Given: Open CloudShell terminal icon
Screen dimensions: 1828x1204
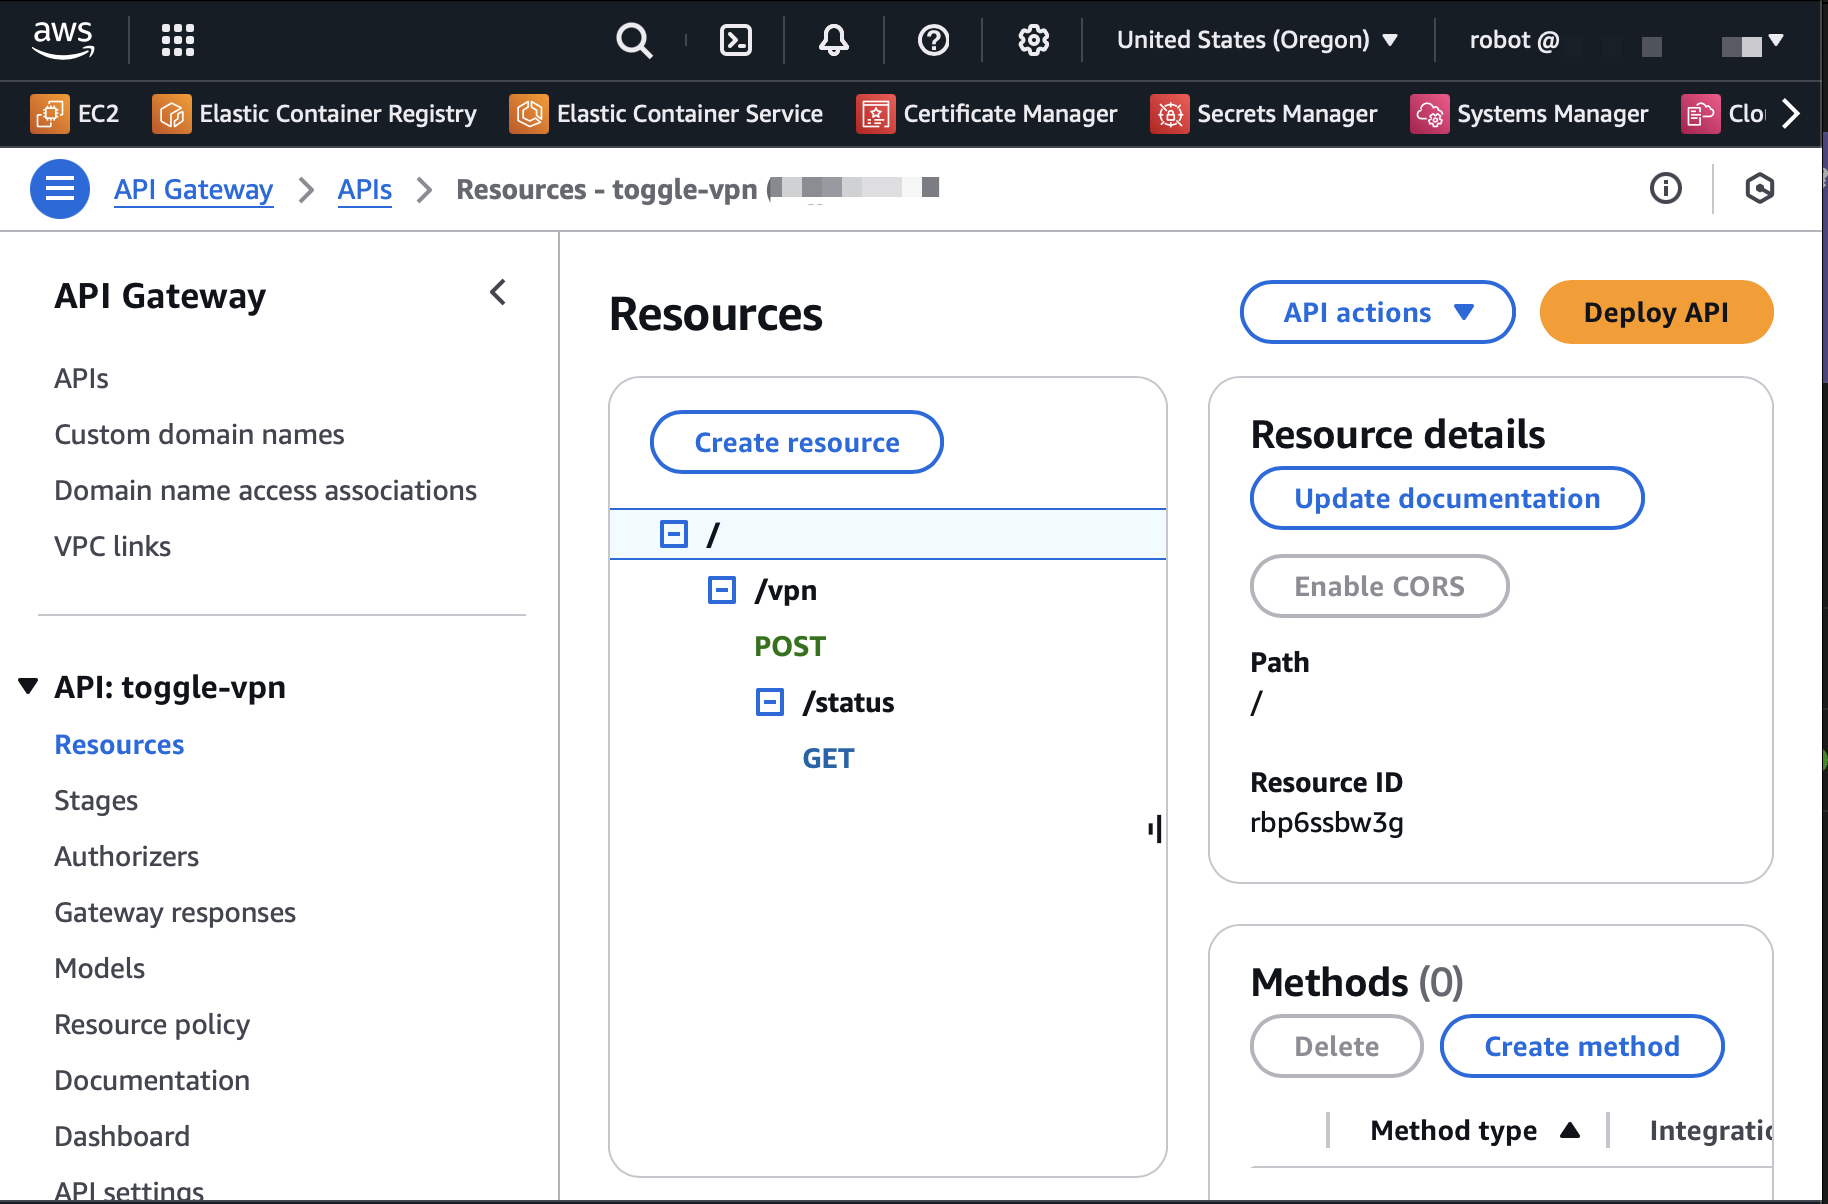Looking at the screenshot, I should (x=736, y=40).
